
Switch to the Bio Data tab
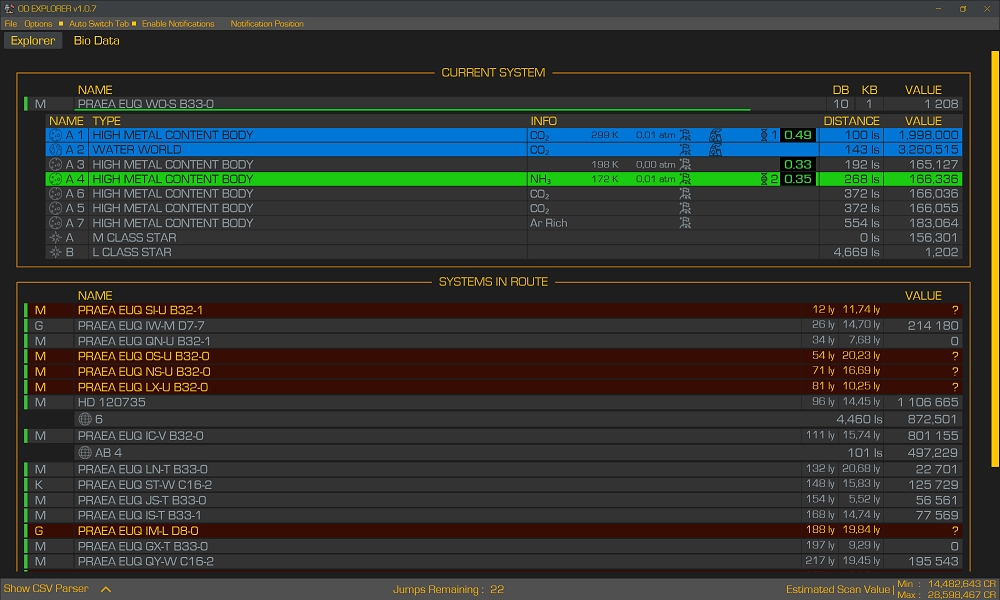96,41
